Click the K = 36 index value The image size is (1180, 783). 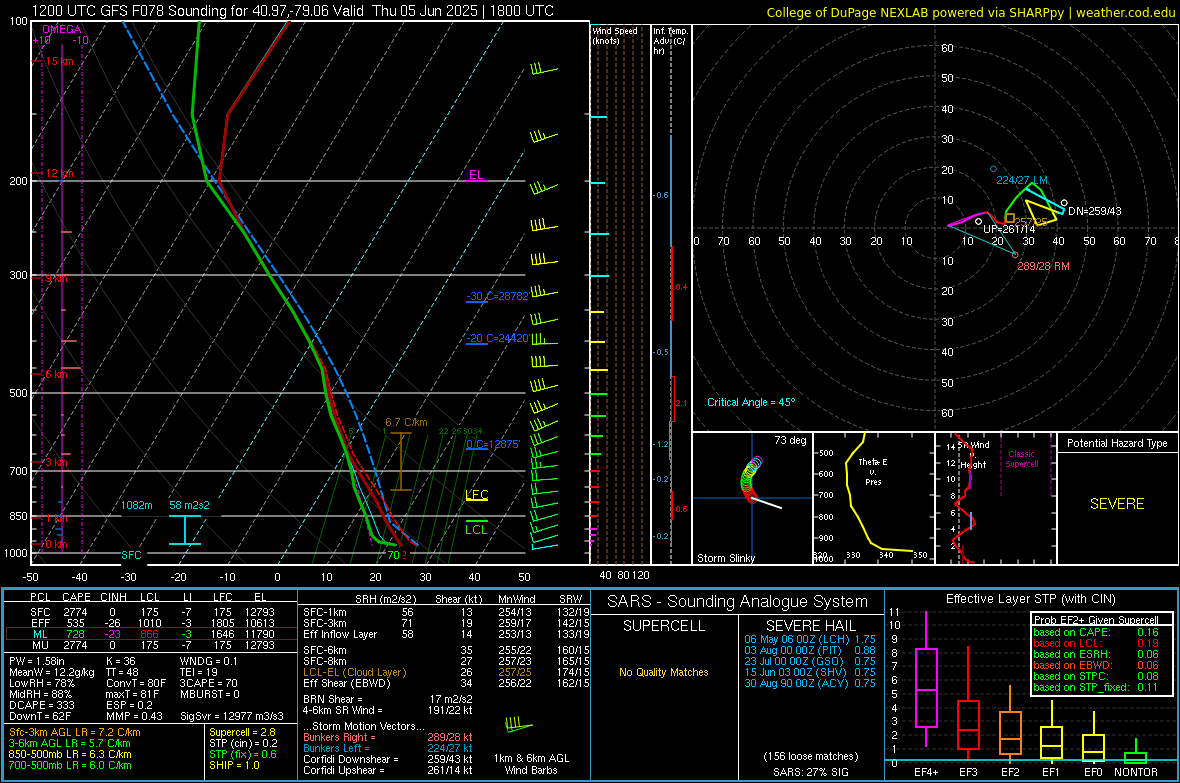click(x=121, y=661)
